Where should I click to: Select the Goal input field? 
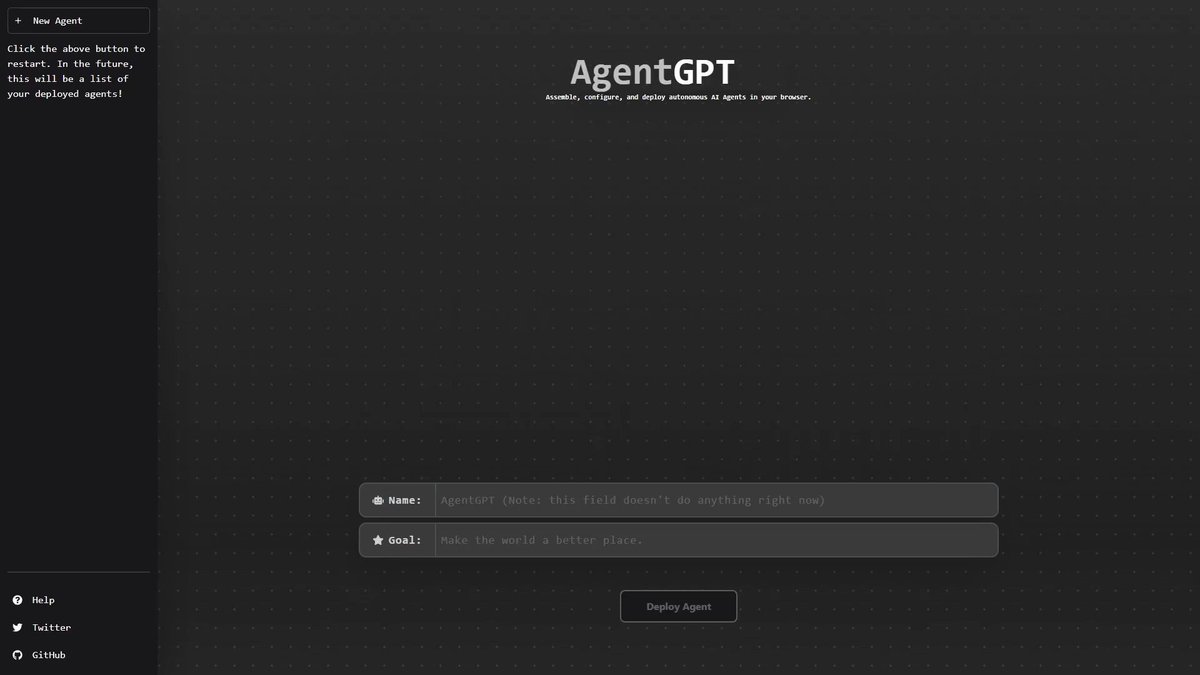(714, 539)
